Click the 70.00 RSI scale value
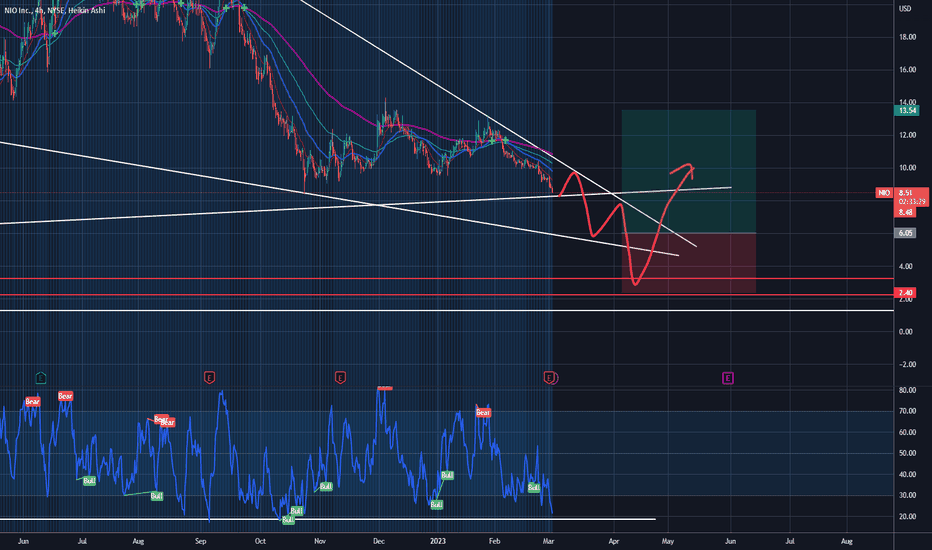The height and width of the screenshot is (550, 932). coord(907,411)
